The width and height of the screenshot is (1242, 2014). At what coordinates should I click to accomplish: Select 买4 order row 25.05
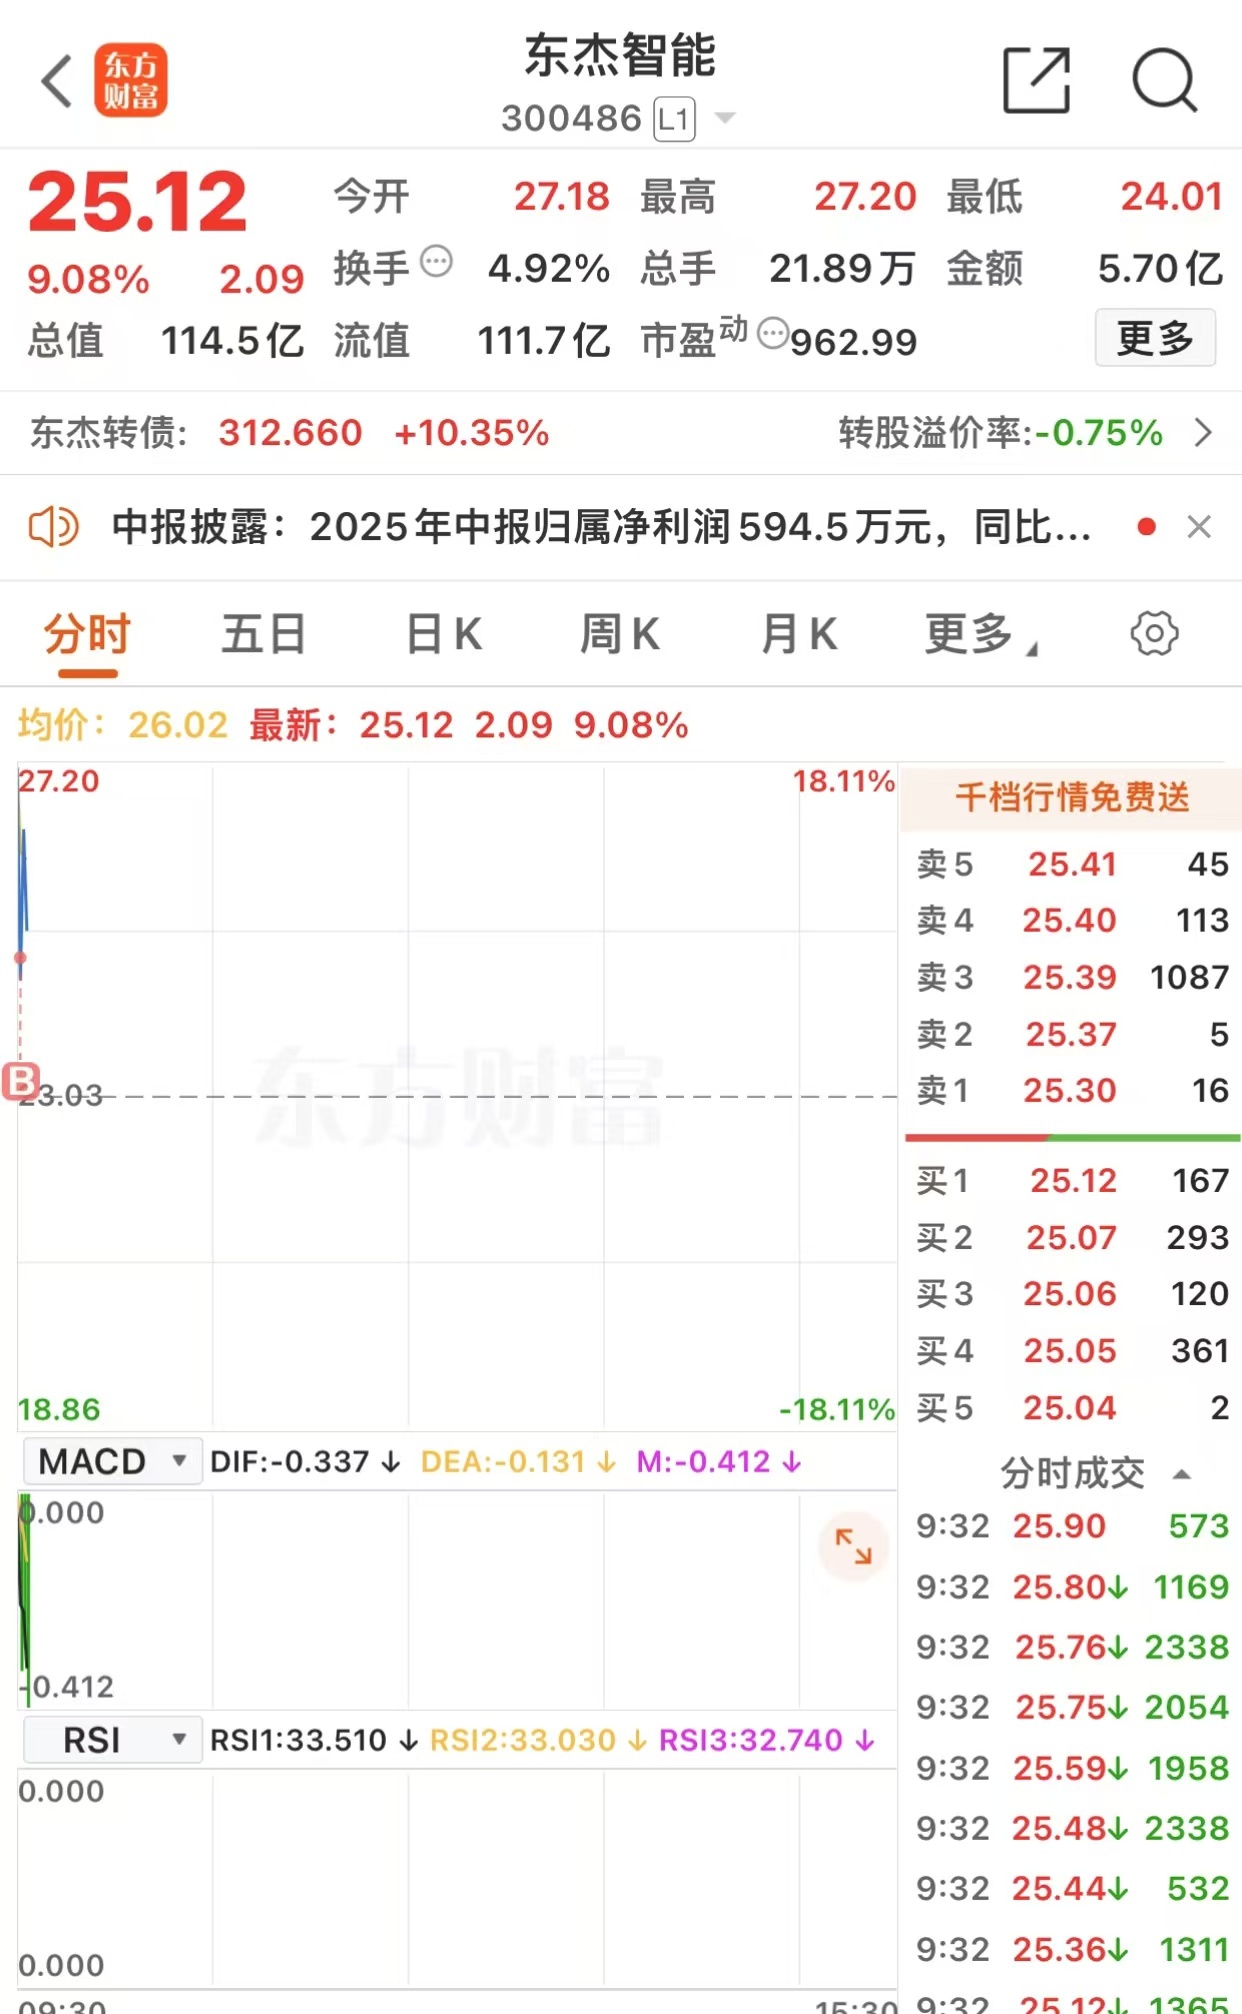click(x=1072, y=1351)
